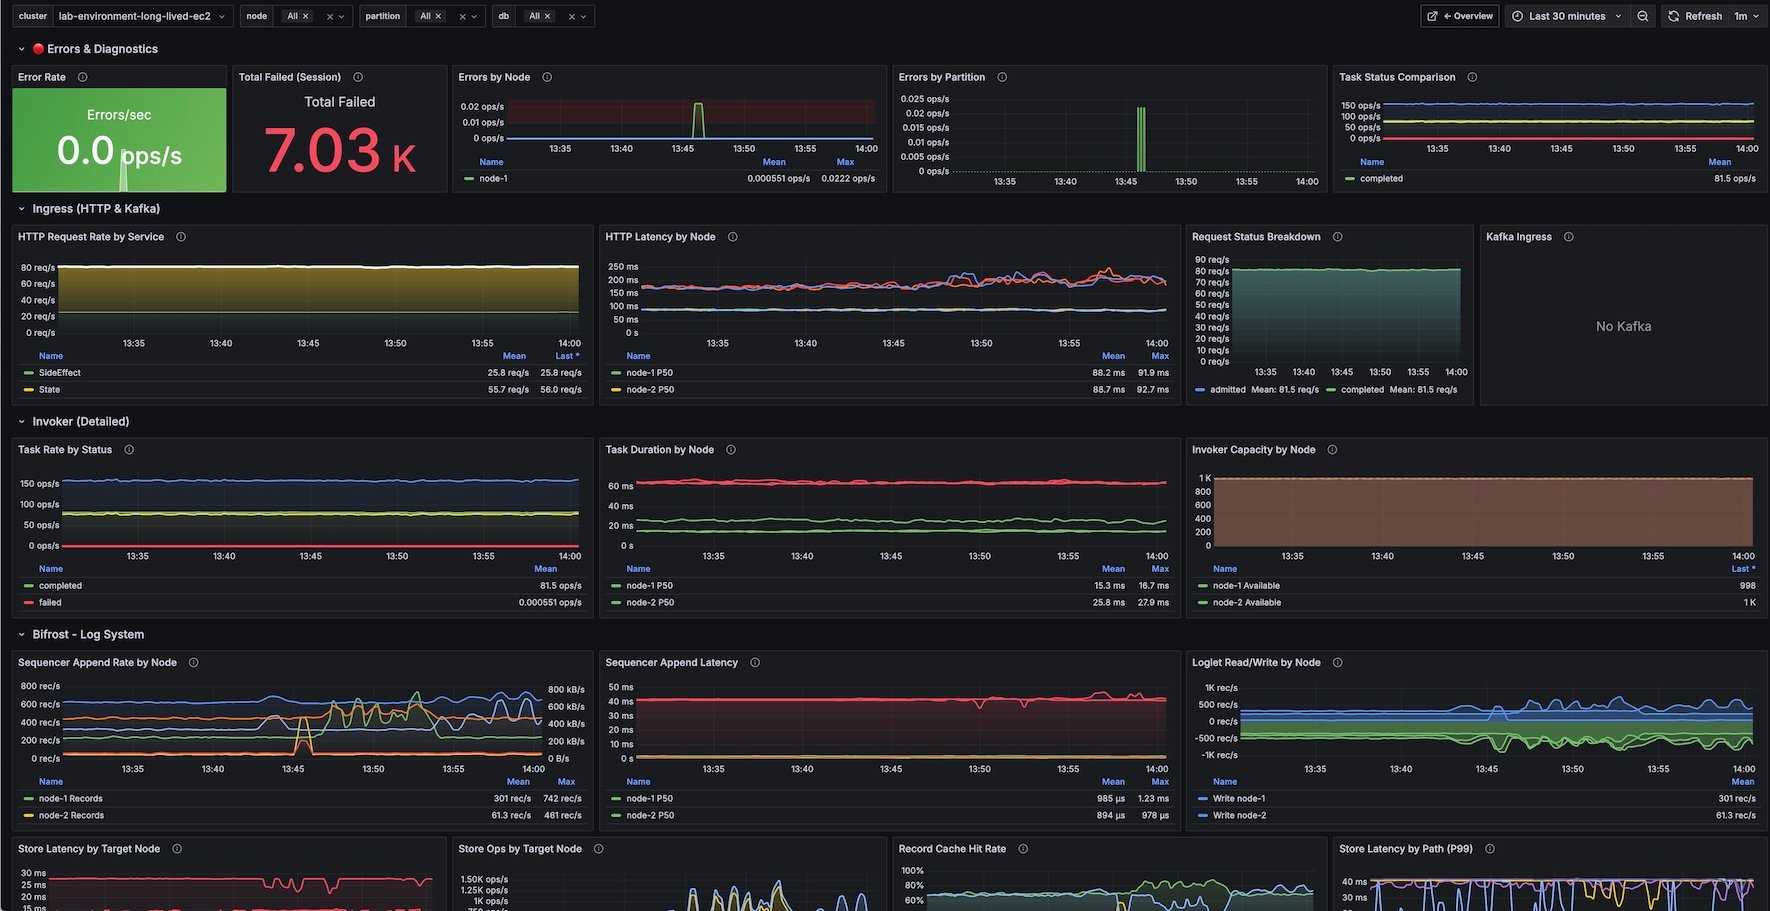This screenshot has width=1770, height=911.
Task: Open Sequencer Append Rate by Node info icon
Action: click(194, 663)
